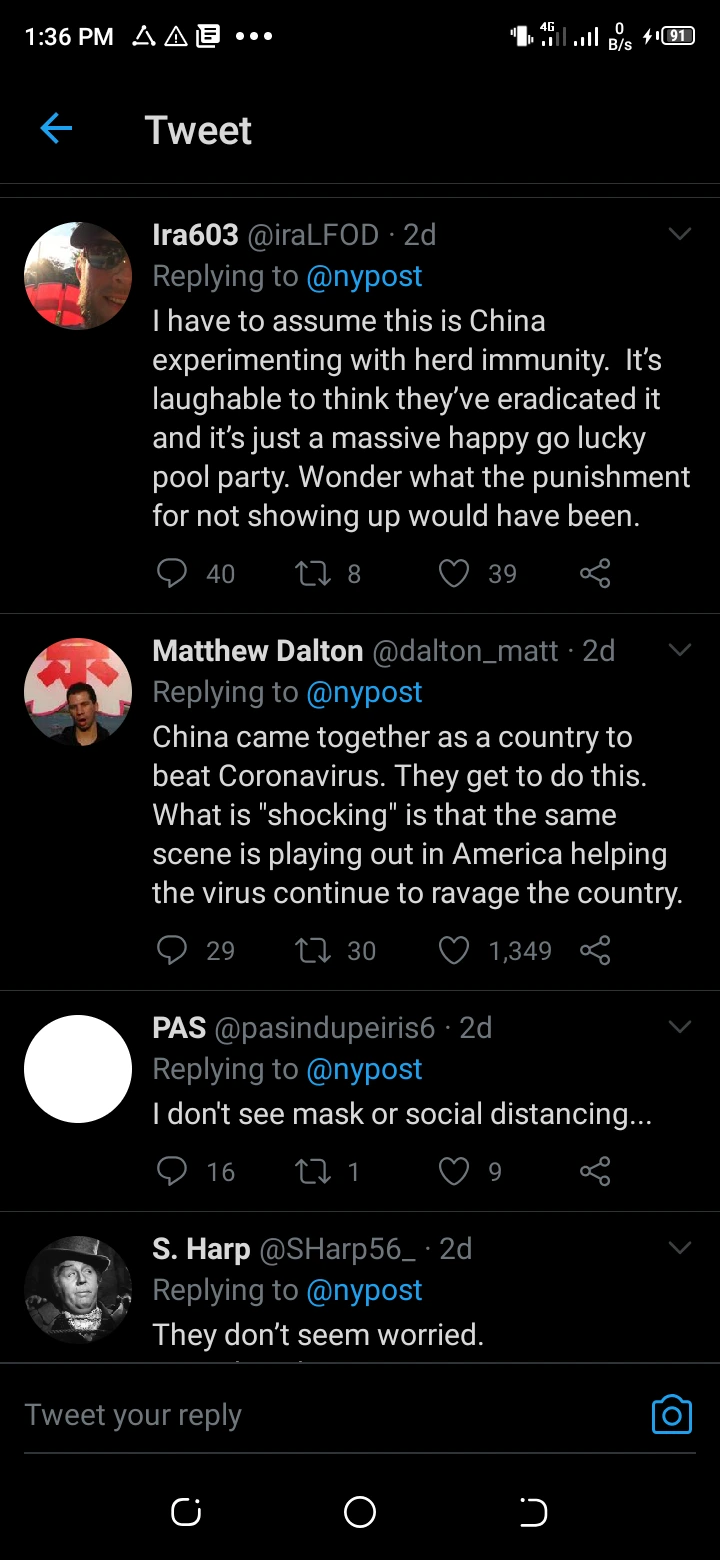
Task: Reply to PAS's tweet via comment icon
Action: 172,1171
